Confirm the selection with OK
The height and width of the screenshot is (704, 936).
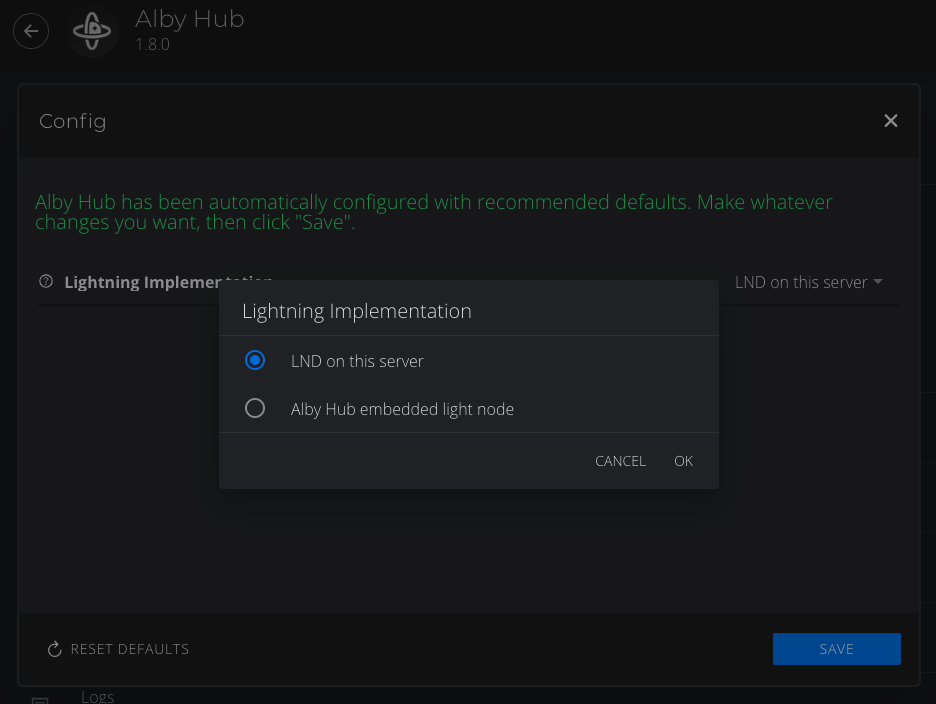[x=683, y=461]
